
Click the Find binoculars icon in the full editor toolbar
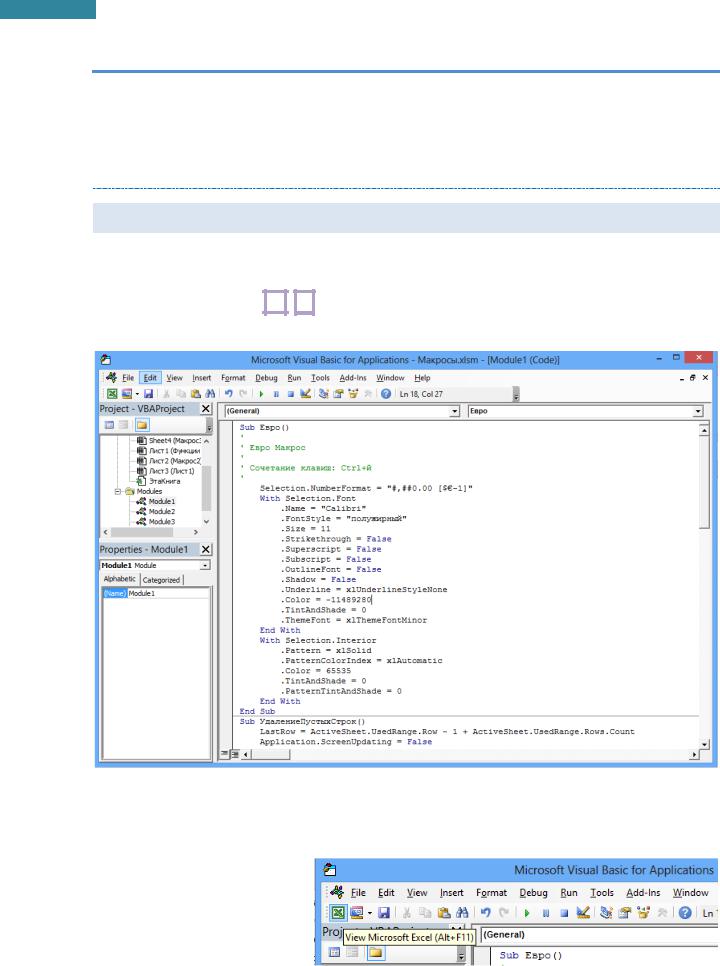coord(211,395)
